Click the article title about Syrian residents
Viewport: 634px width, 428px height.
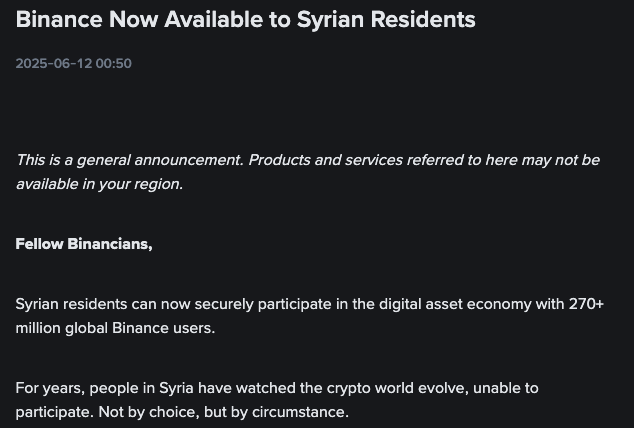click(245, 19)
